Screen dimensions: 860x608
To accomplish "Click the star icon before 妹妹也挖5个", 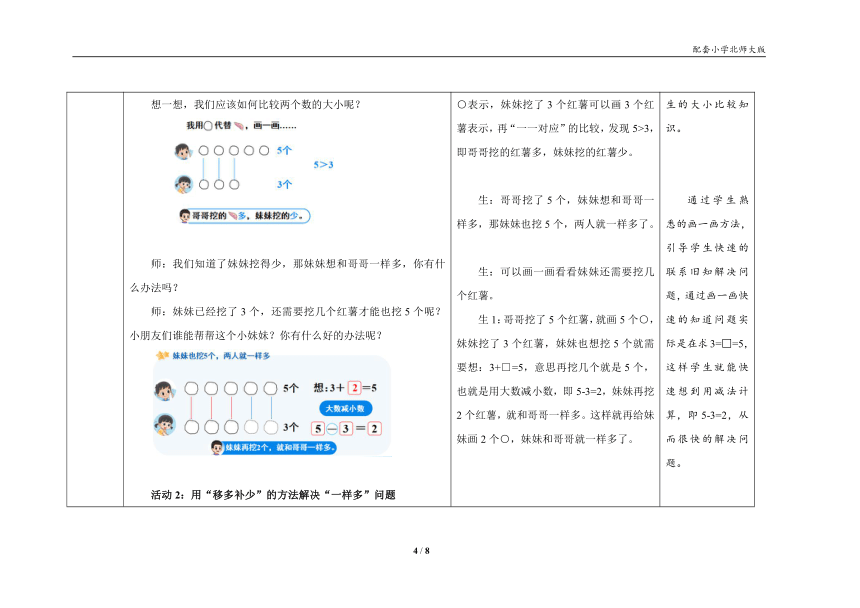I will click(x=162, y=356).
